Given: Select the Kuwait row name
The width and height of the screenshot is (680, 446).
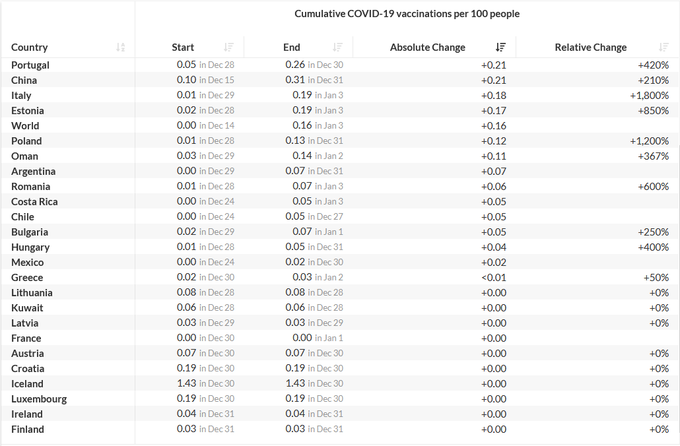Looking at the screenshot, I should click(27, 308).
